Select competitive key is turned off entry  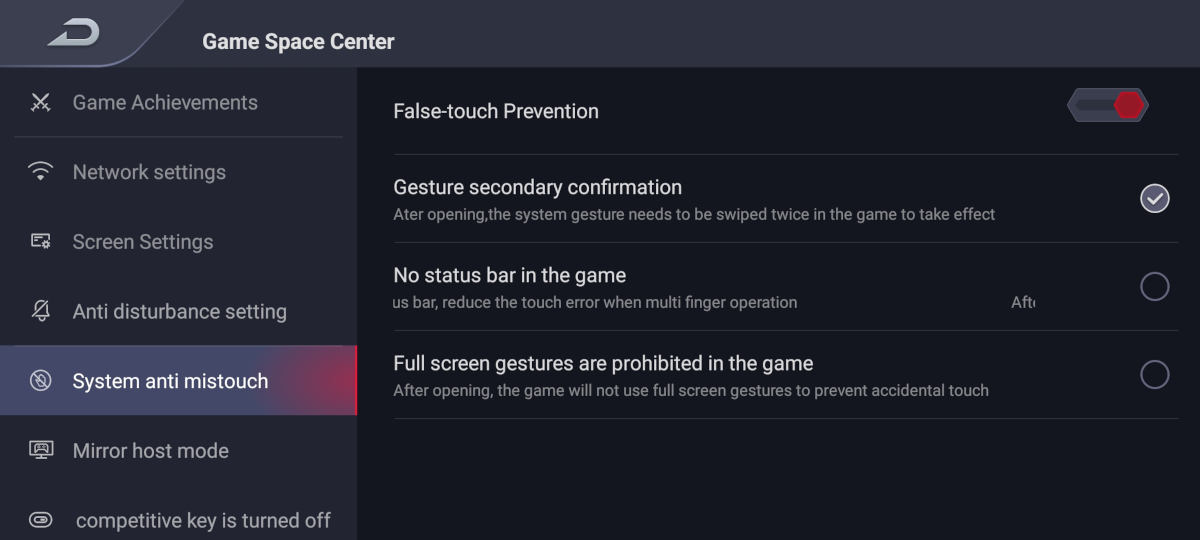(x=203, y=521)
